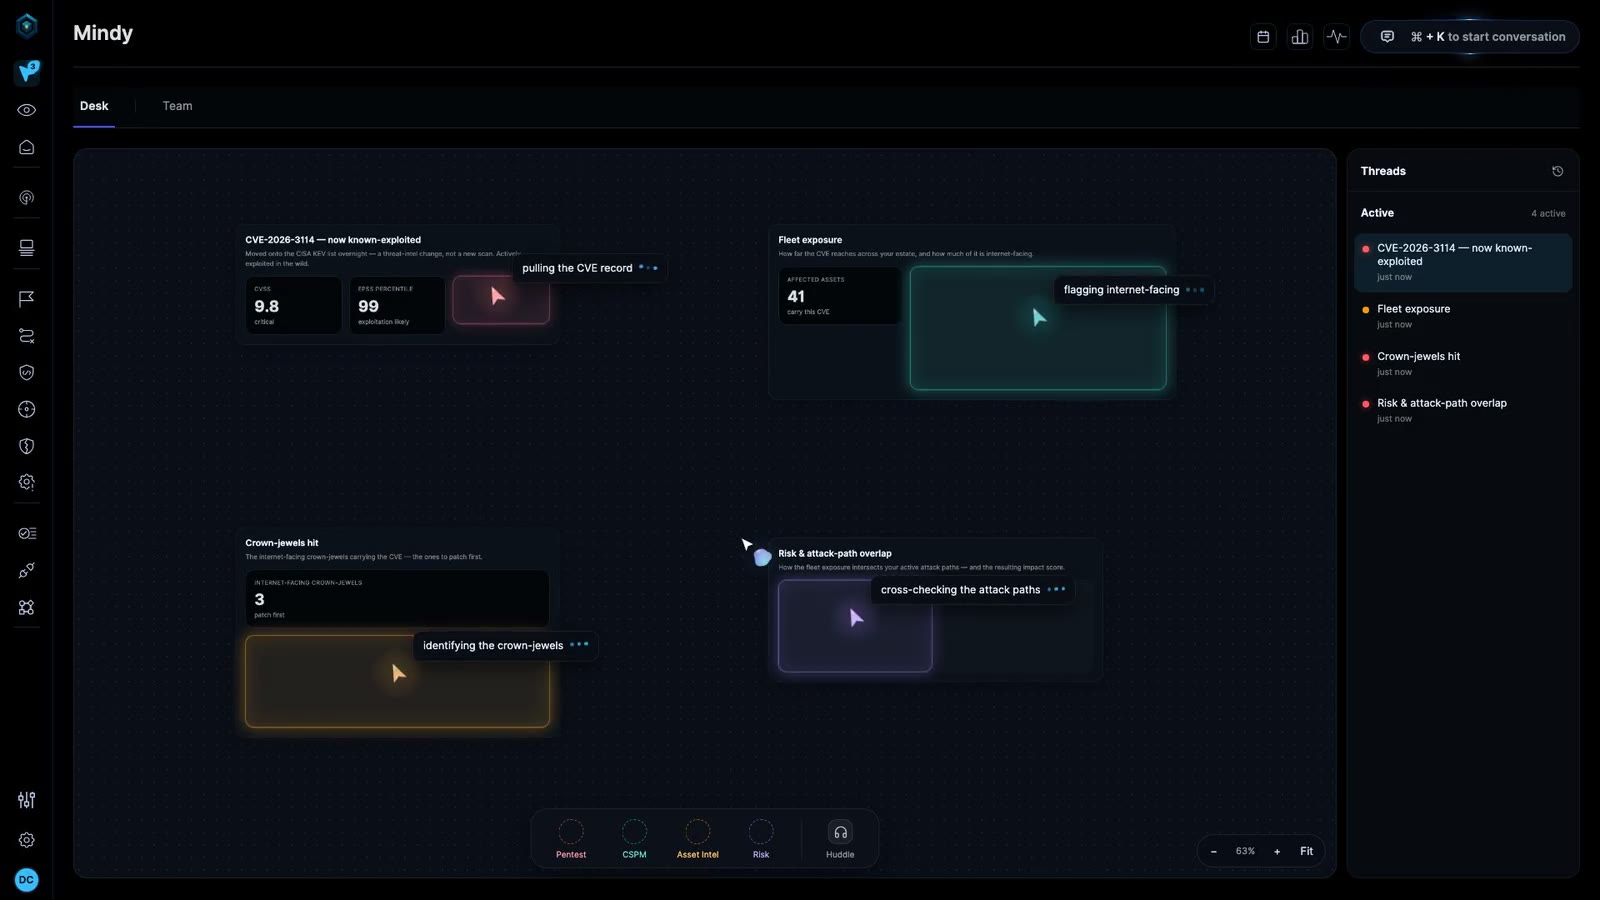
Task: Open the code shield icon in the sidebar
Action: click(x=27, y=372)
